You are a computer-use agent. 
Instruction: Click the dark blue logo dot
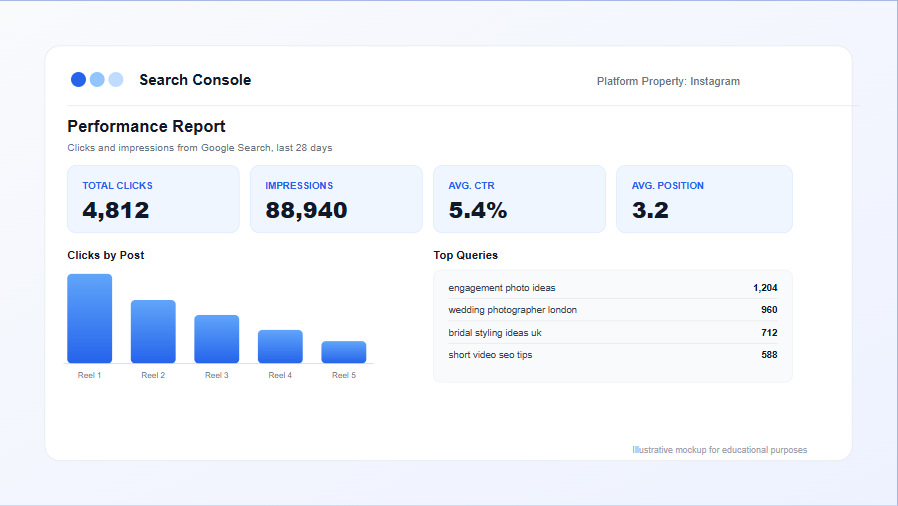[x=78, y=80]
